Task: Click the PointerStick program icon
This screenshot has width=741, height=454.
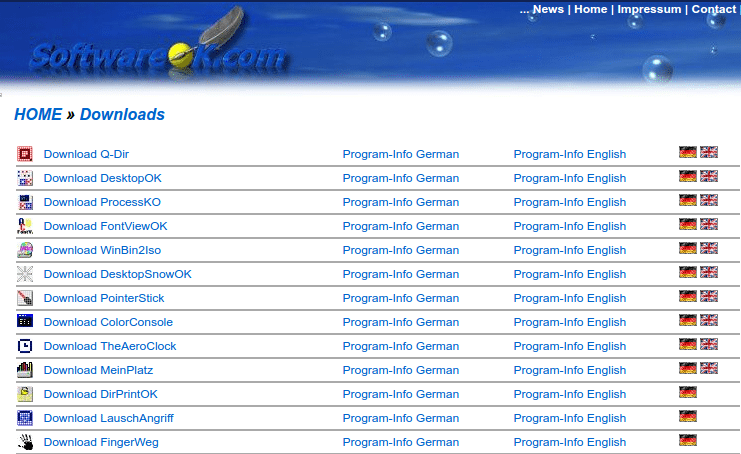Action: tap(25, 298)
